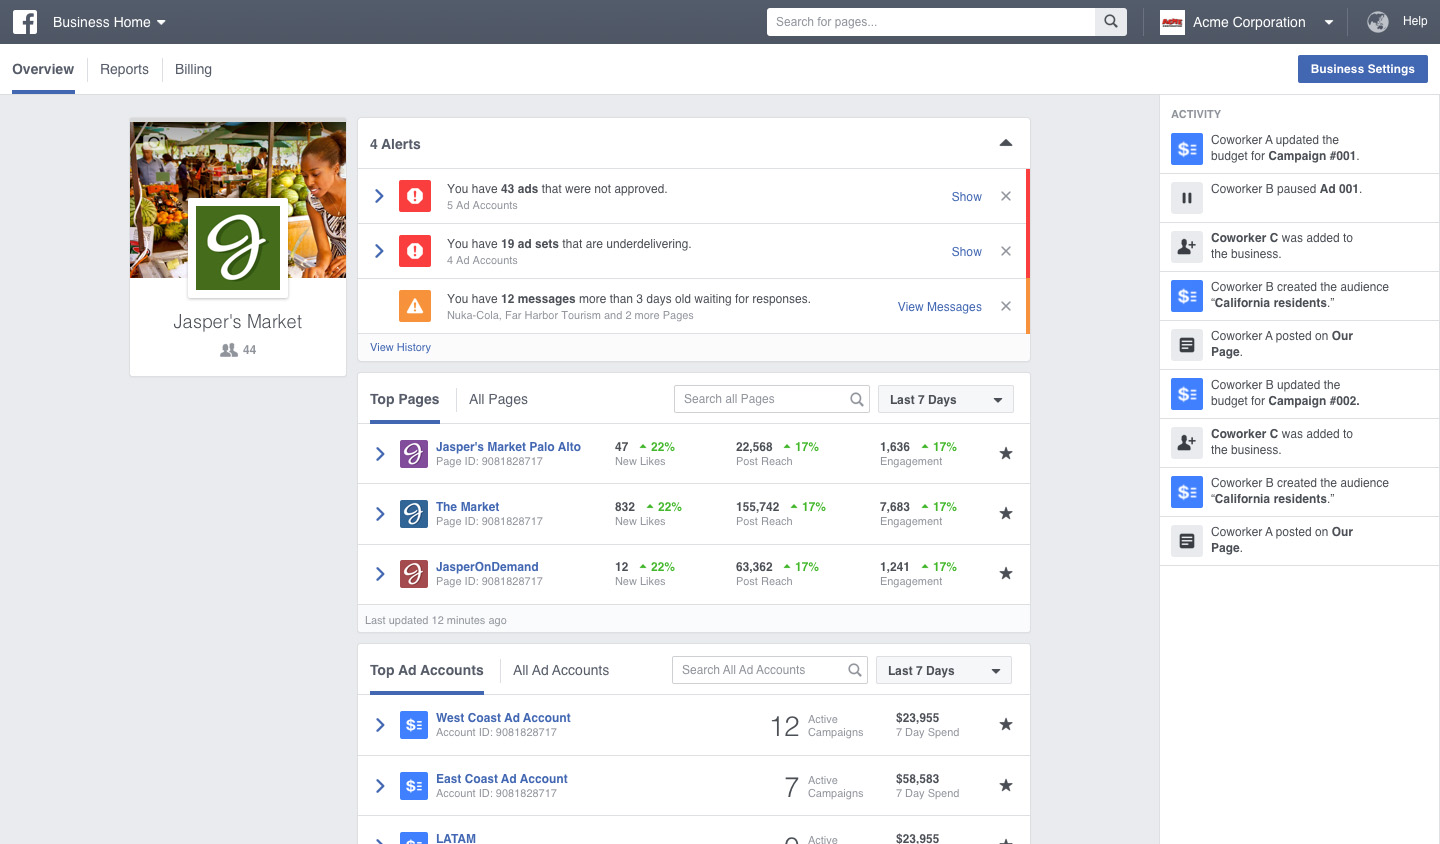Expand the 43 ads not approved alert
Image resolution: width=1440 pixels, height=844 pixels.
[x=379, y=196]
